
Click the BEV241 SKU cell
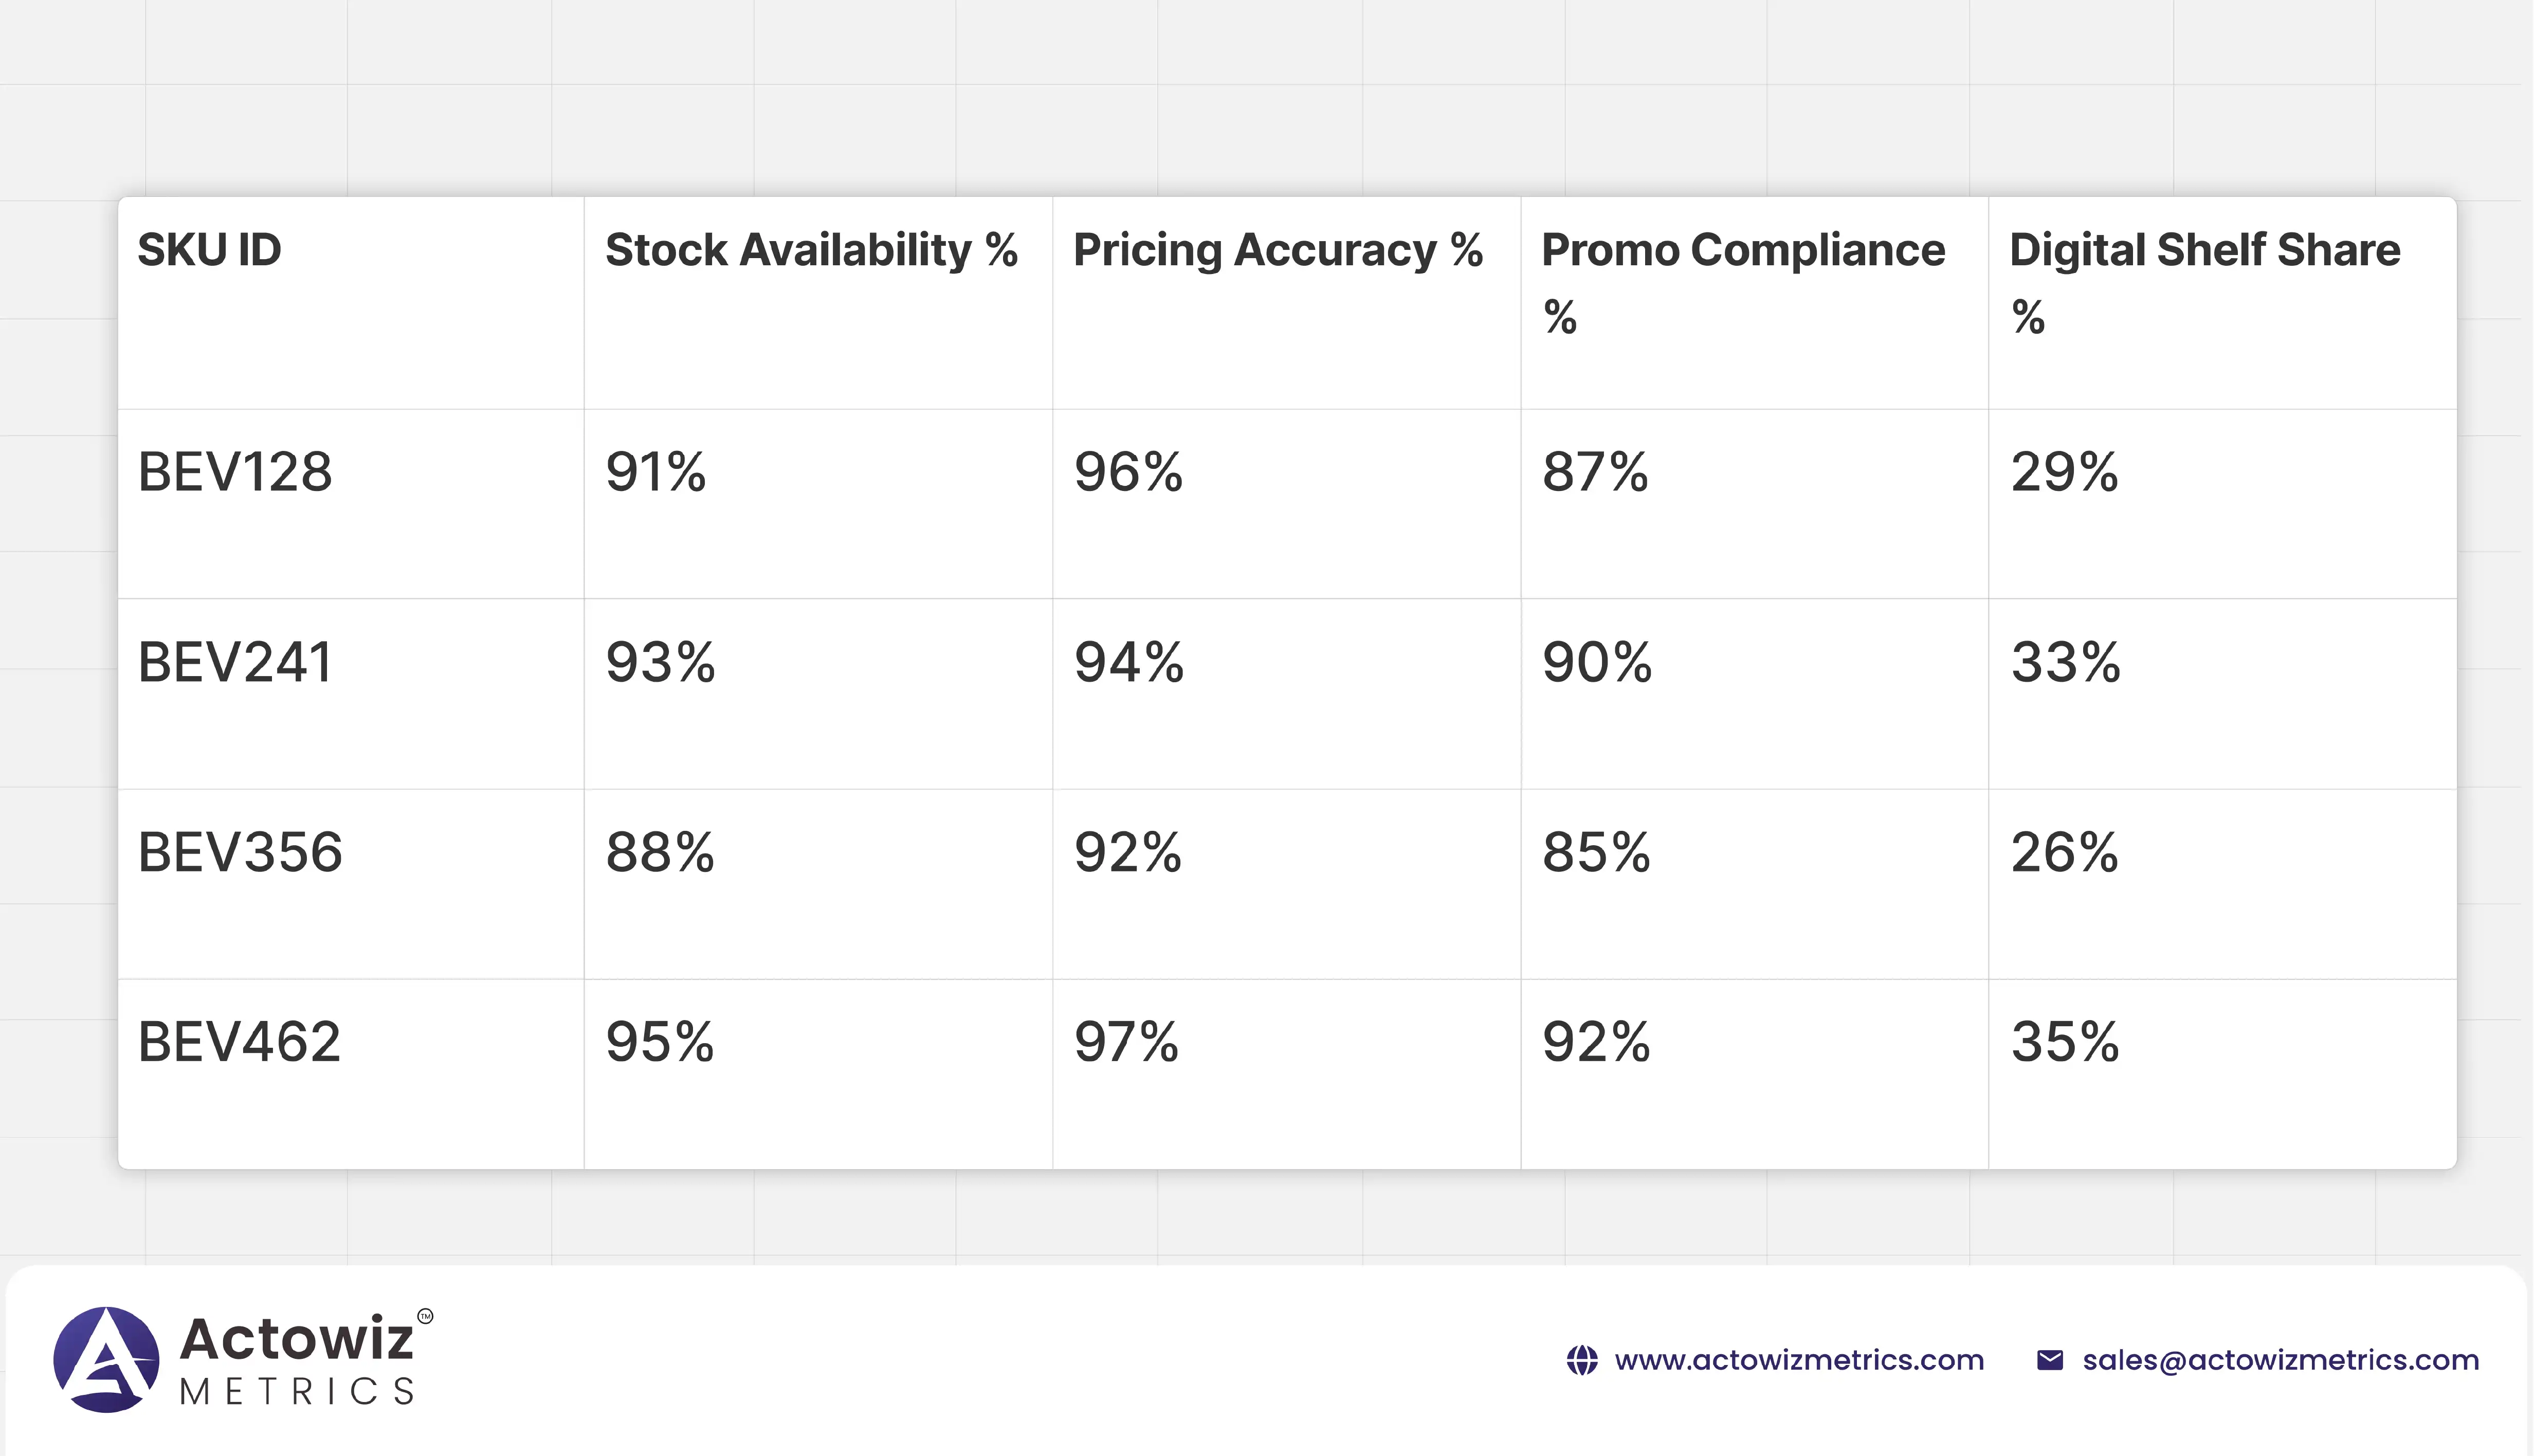[x=235, y=662]
